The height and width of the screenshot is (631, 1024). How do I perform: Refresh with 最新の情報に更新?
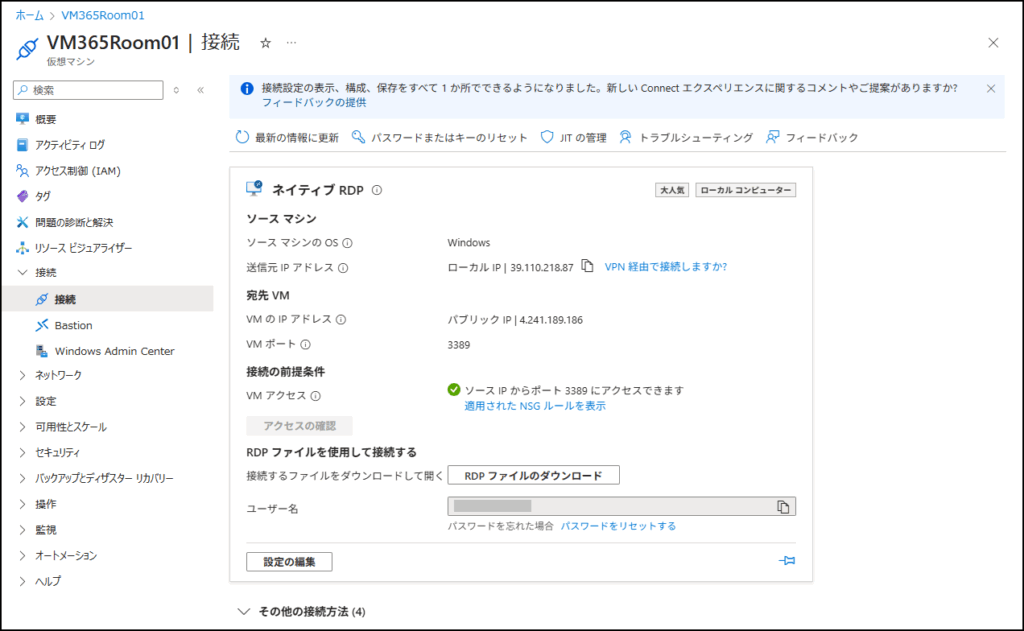coord(287,137)
